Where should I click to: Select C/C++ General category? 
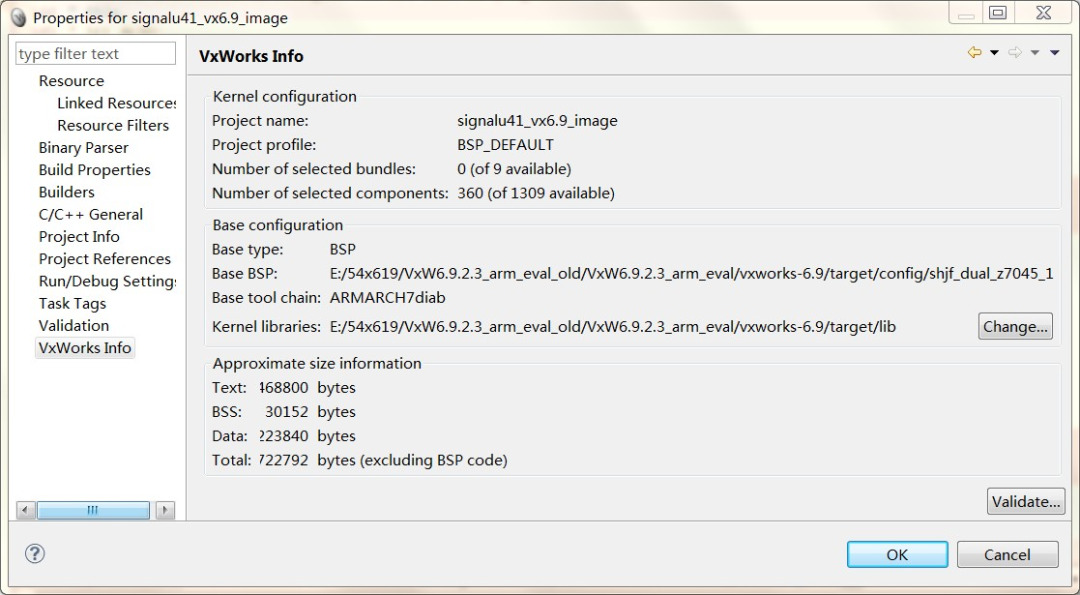click(x=90, y=214)
